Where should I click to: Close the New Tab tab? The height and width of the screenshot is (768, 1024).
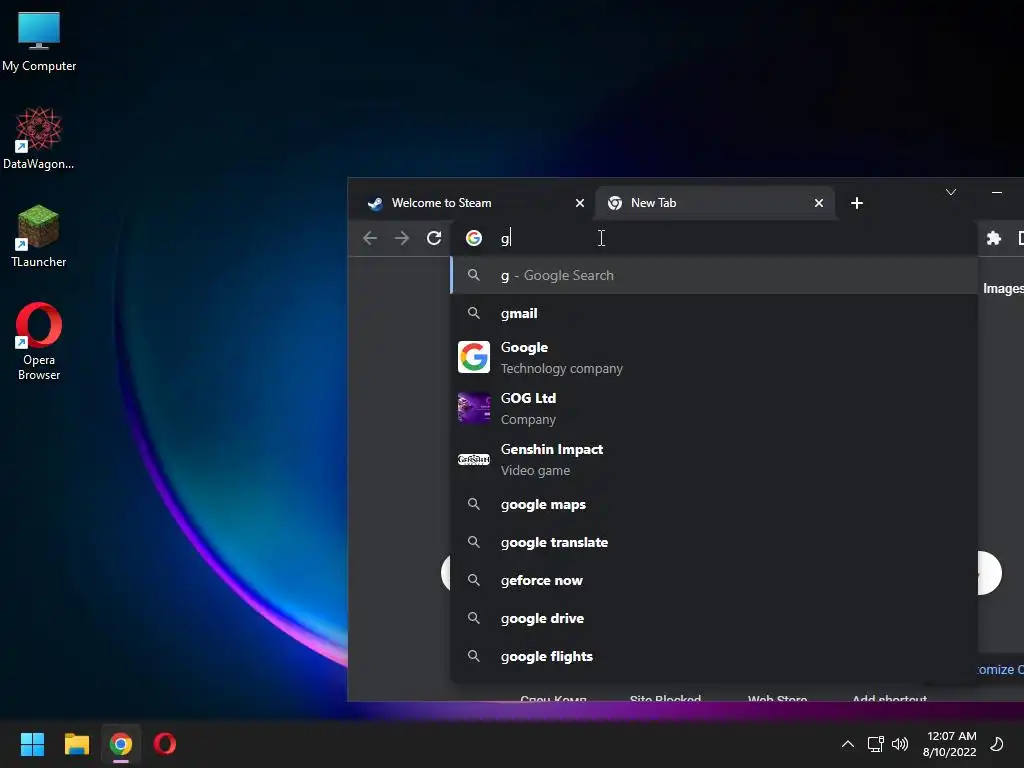coord(819,203)
